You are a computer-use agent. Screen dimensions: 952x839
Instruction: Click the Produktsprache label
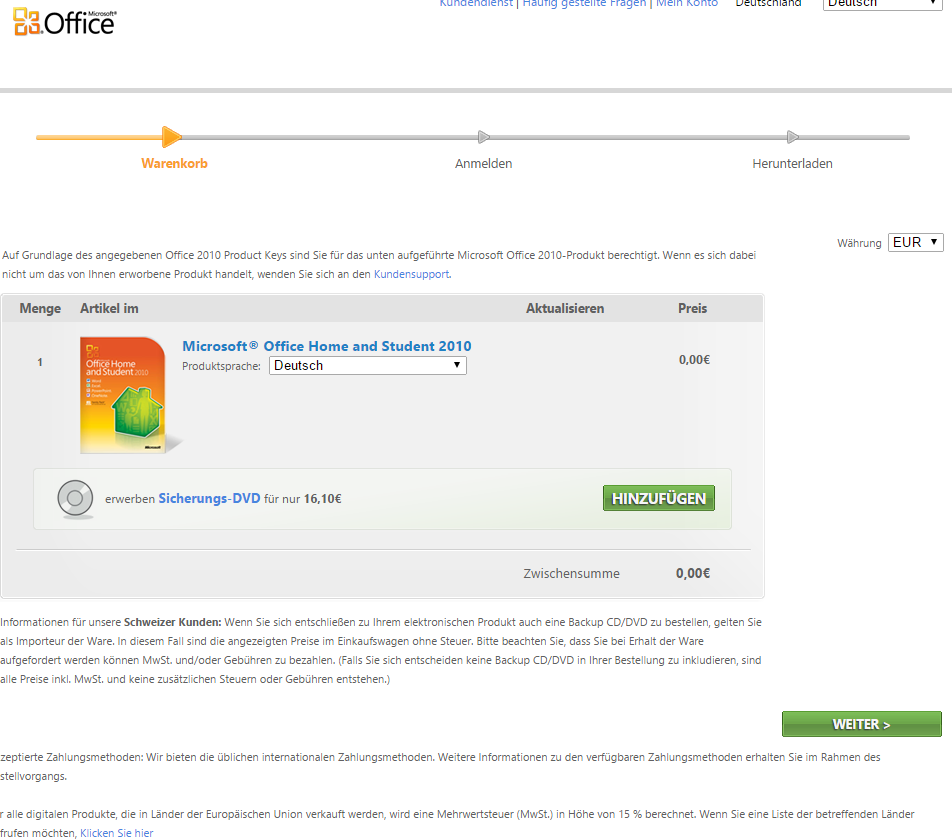click(x=221, y=366)
